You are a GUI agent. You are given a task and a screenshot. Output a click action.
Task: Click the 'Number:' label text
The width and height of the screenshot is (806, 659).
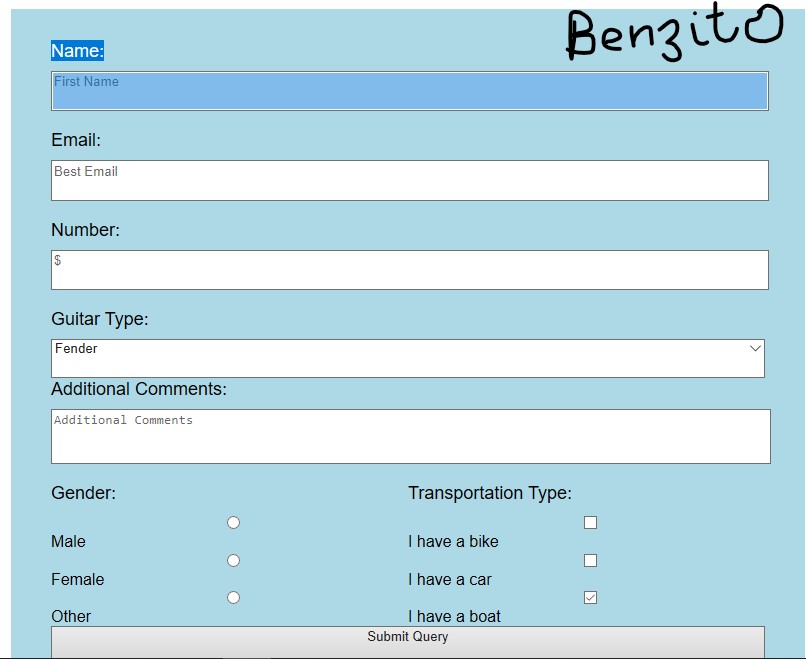pos(85,230)
